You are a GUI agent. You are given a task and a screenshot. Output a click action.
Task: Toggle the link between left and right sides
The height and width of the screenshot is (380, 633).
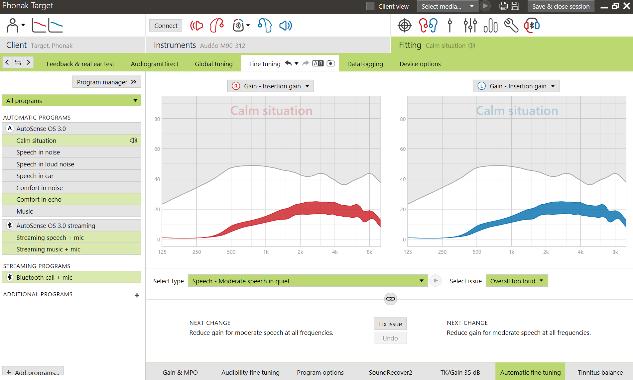point(390,299)
